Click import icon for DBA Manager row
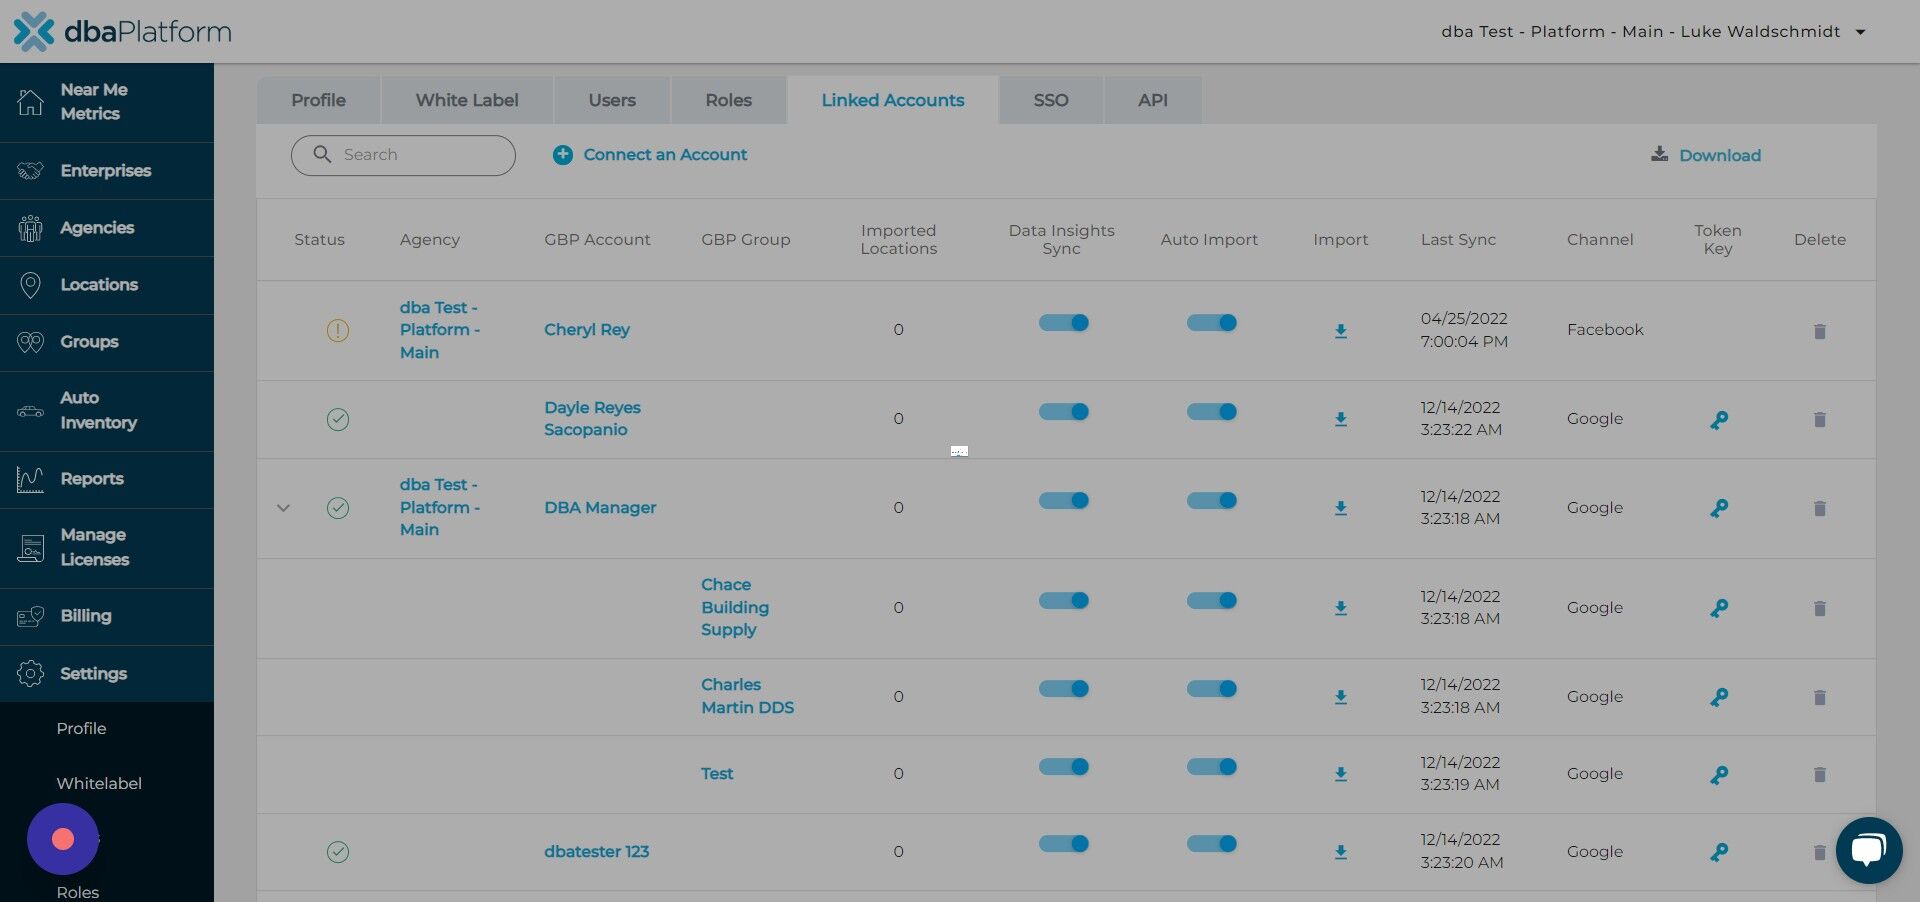 1341,508
